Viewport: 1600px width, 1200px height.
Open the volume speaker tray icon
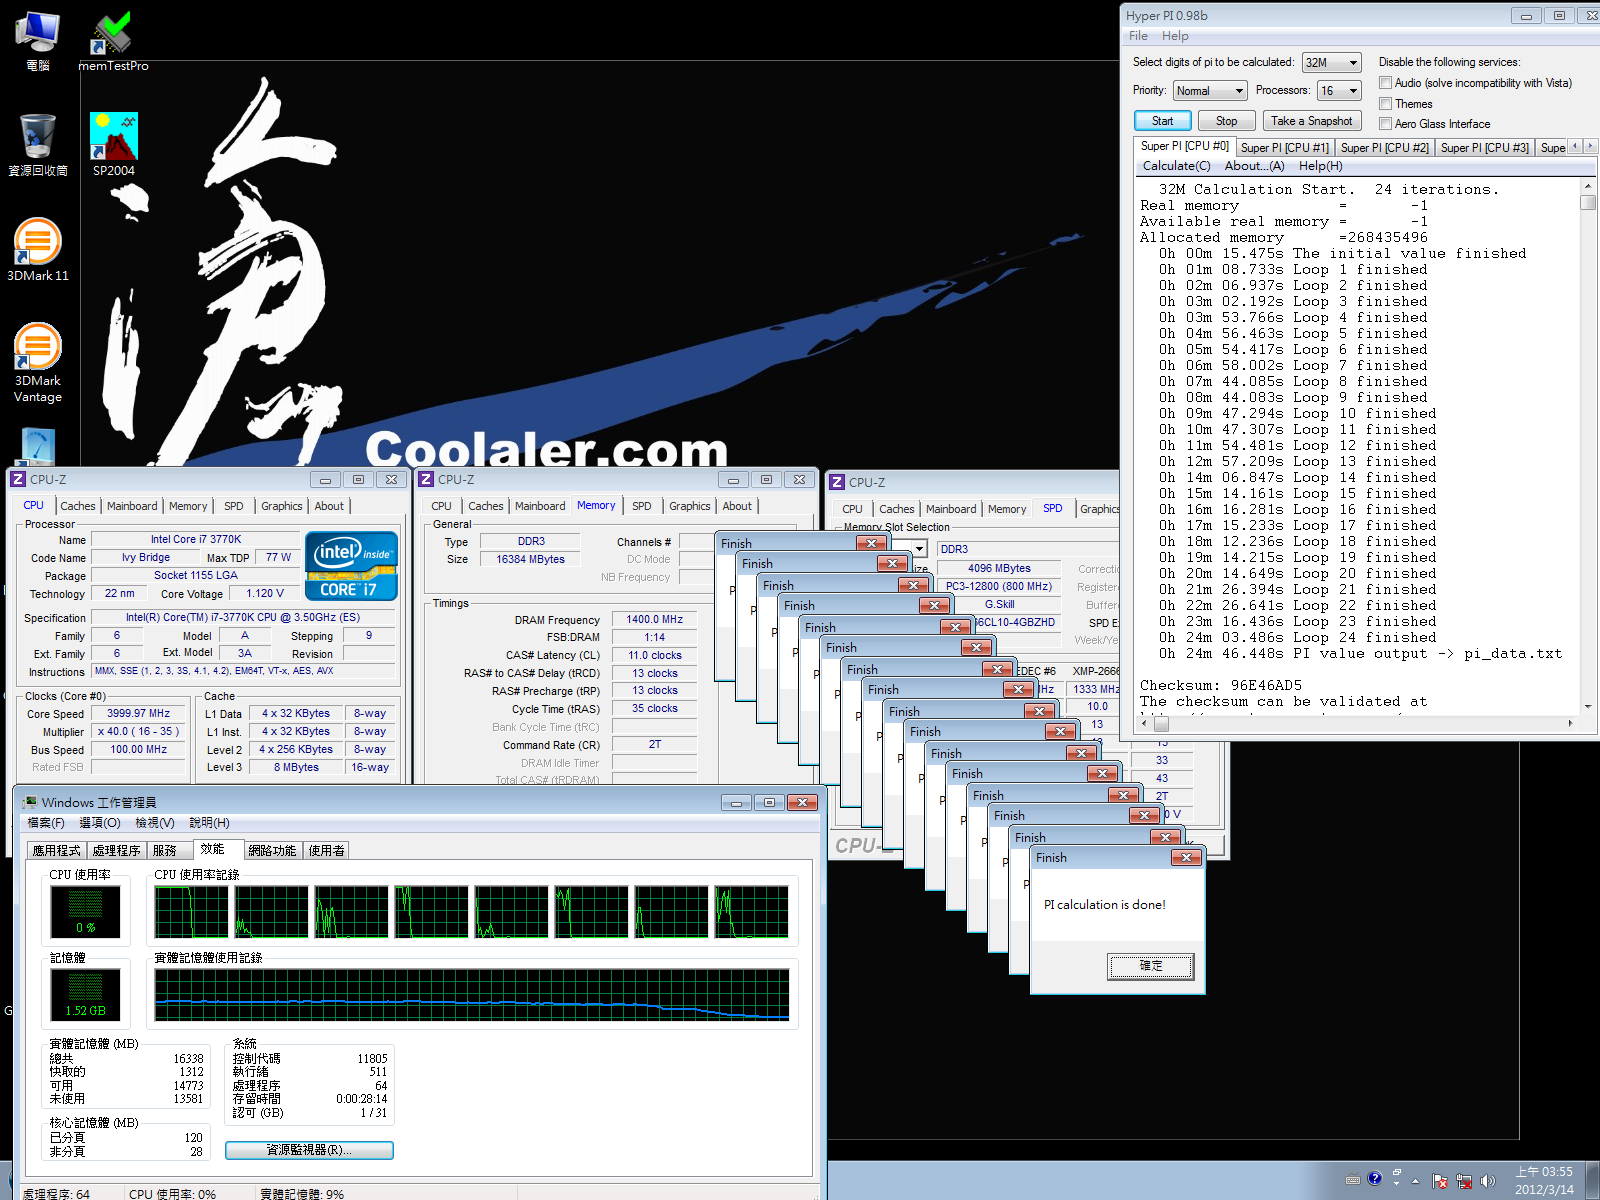(1488, 1181)
